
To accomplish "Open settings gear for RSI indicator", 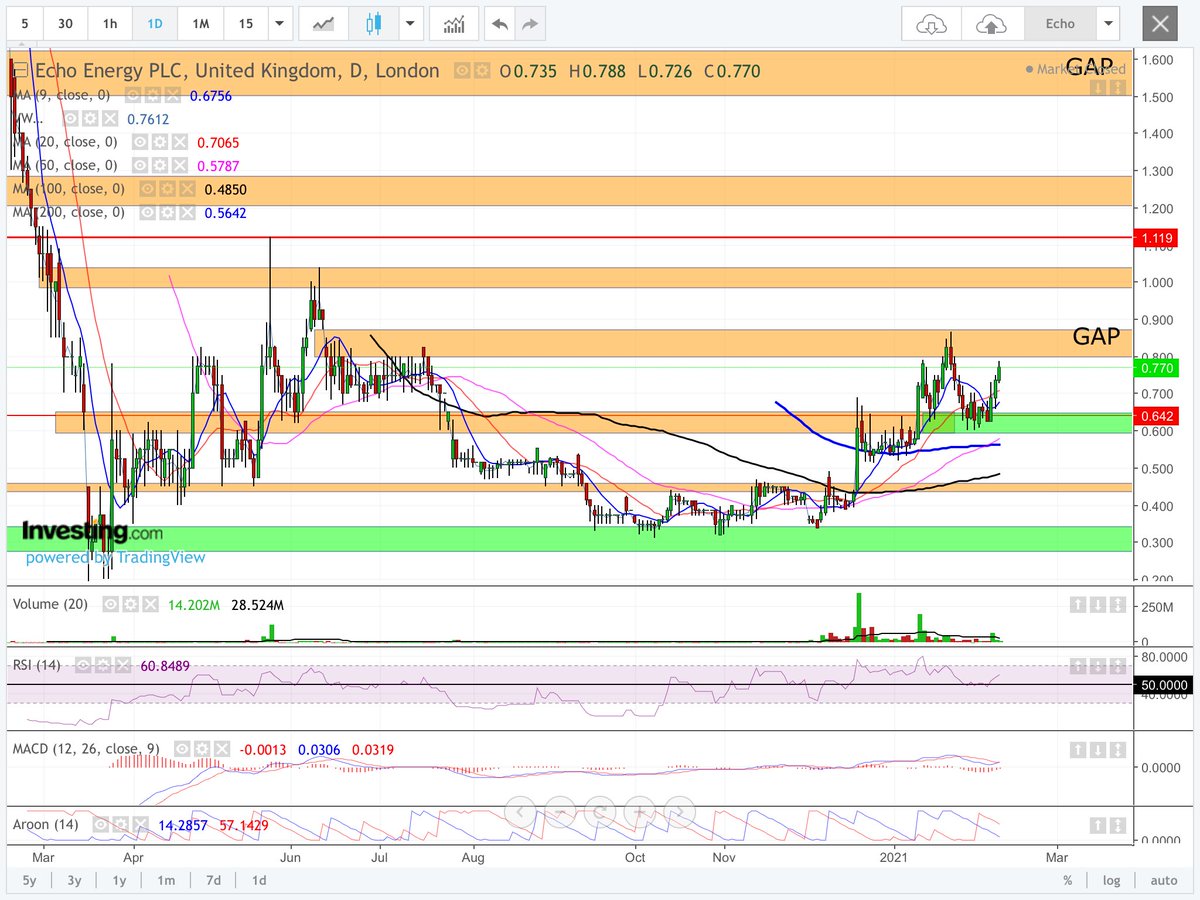I will pos(101,665).
